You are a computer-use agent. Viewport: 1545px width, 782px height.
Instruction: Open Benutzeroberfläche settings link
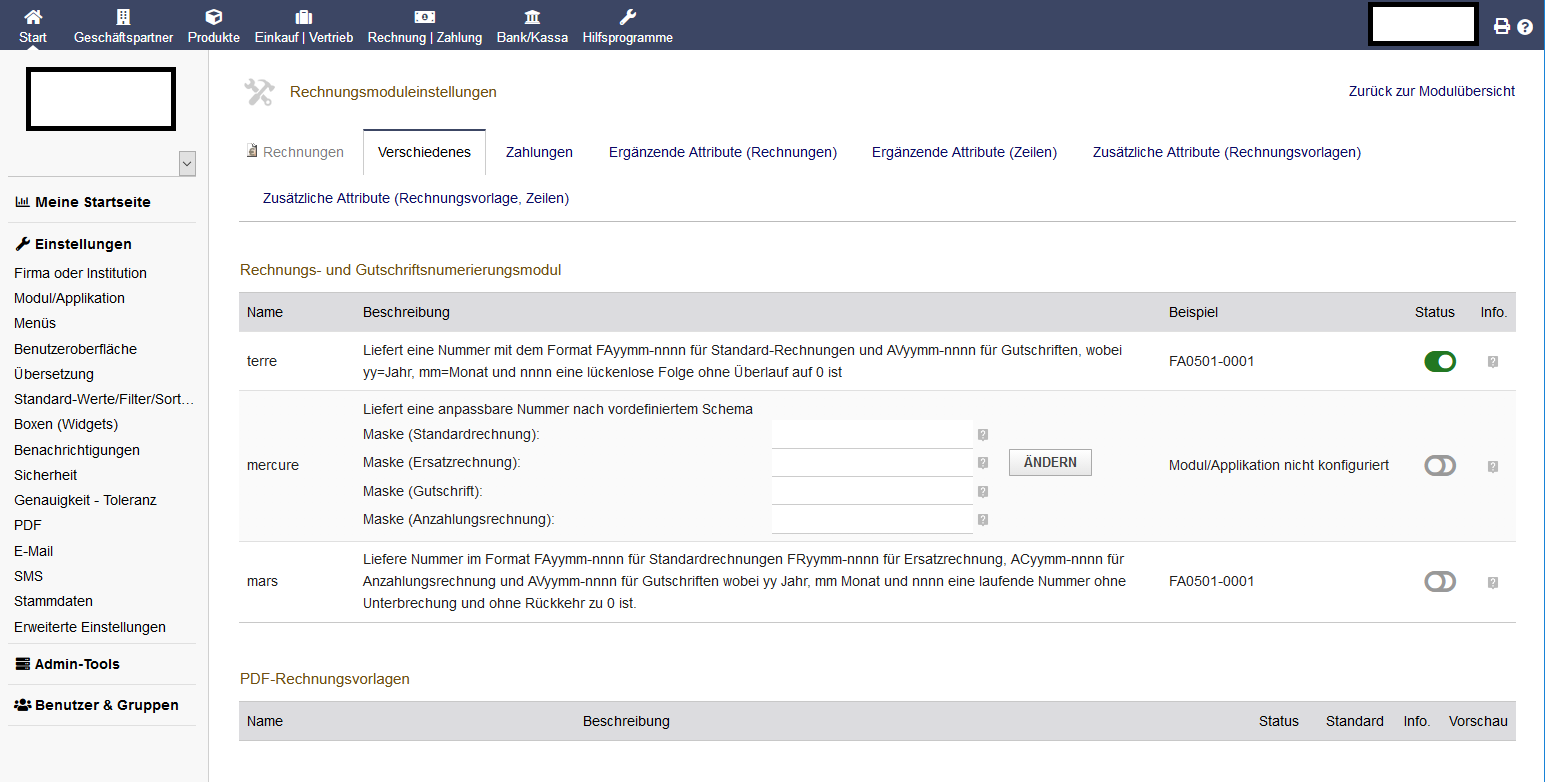tap(75, 349)
